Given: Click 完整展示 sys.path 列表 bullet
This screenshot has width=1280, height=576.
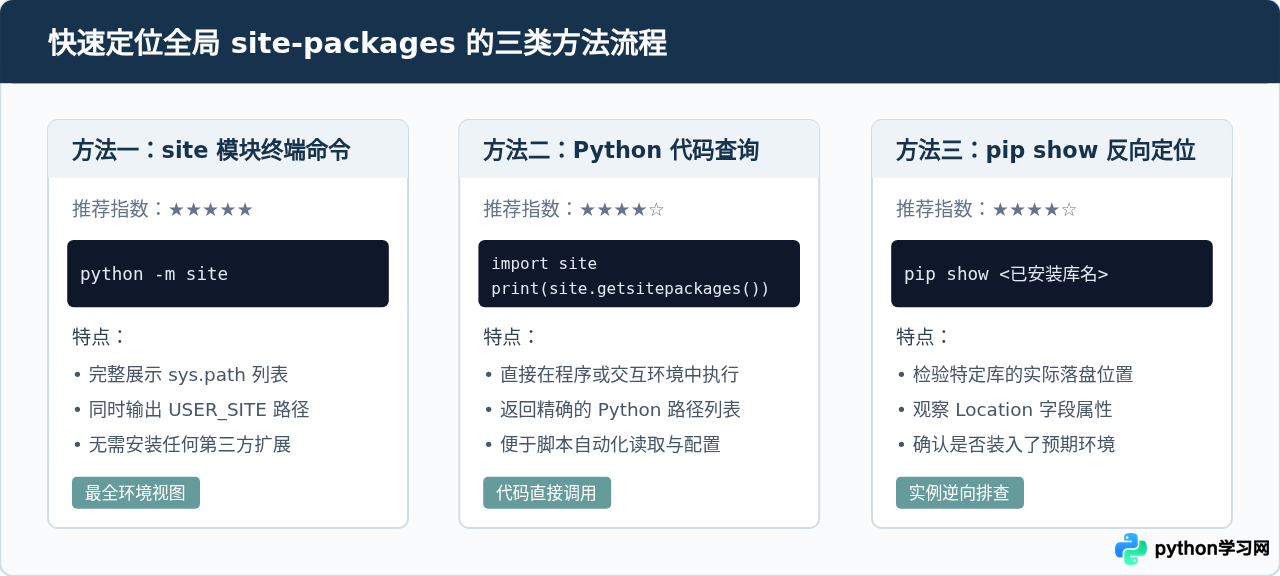Looking at the screenshot, I should (181, 375).
